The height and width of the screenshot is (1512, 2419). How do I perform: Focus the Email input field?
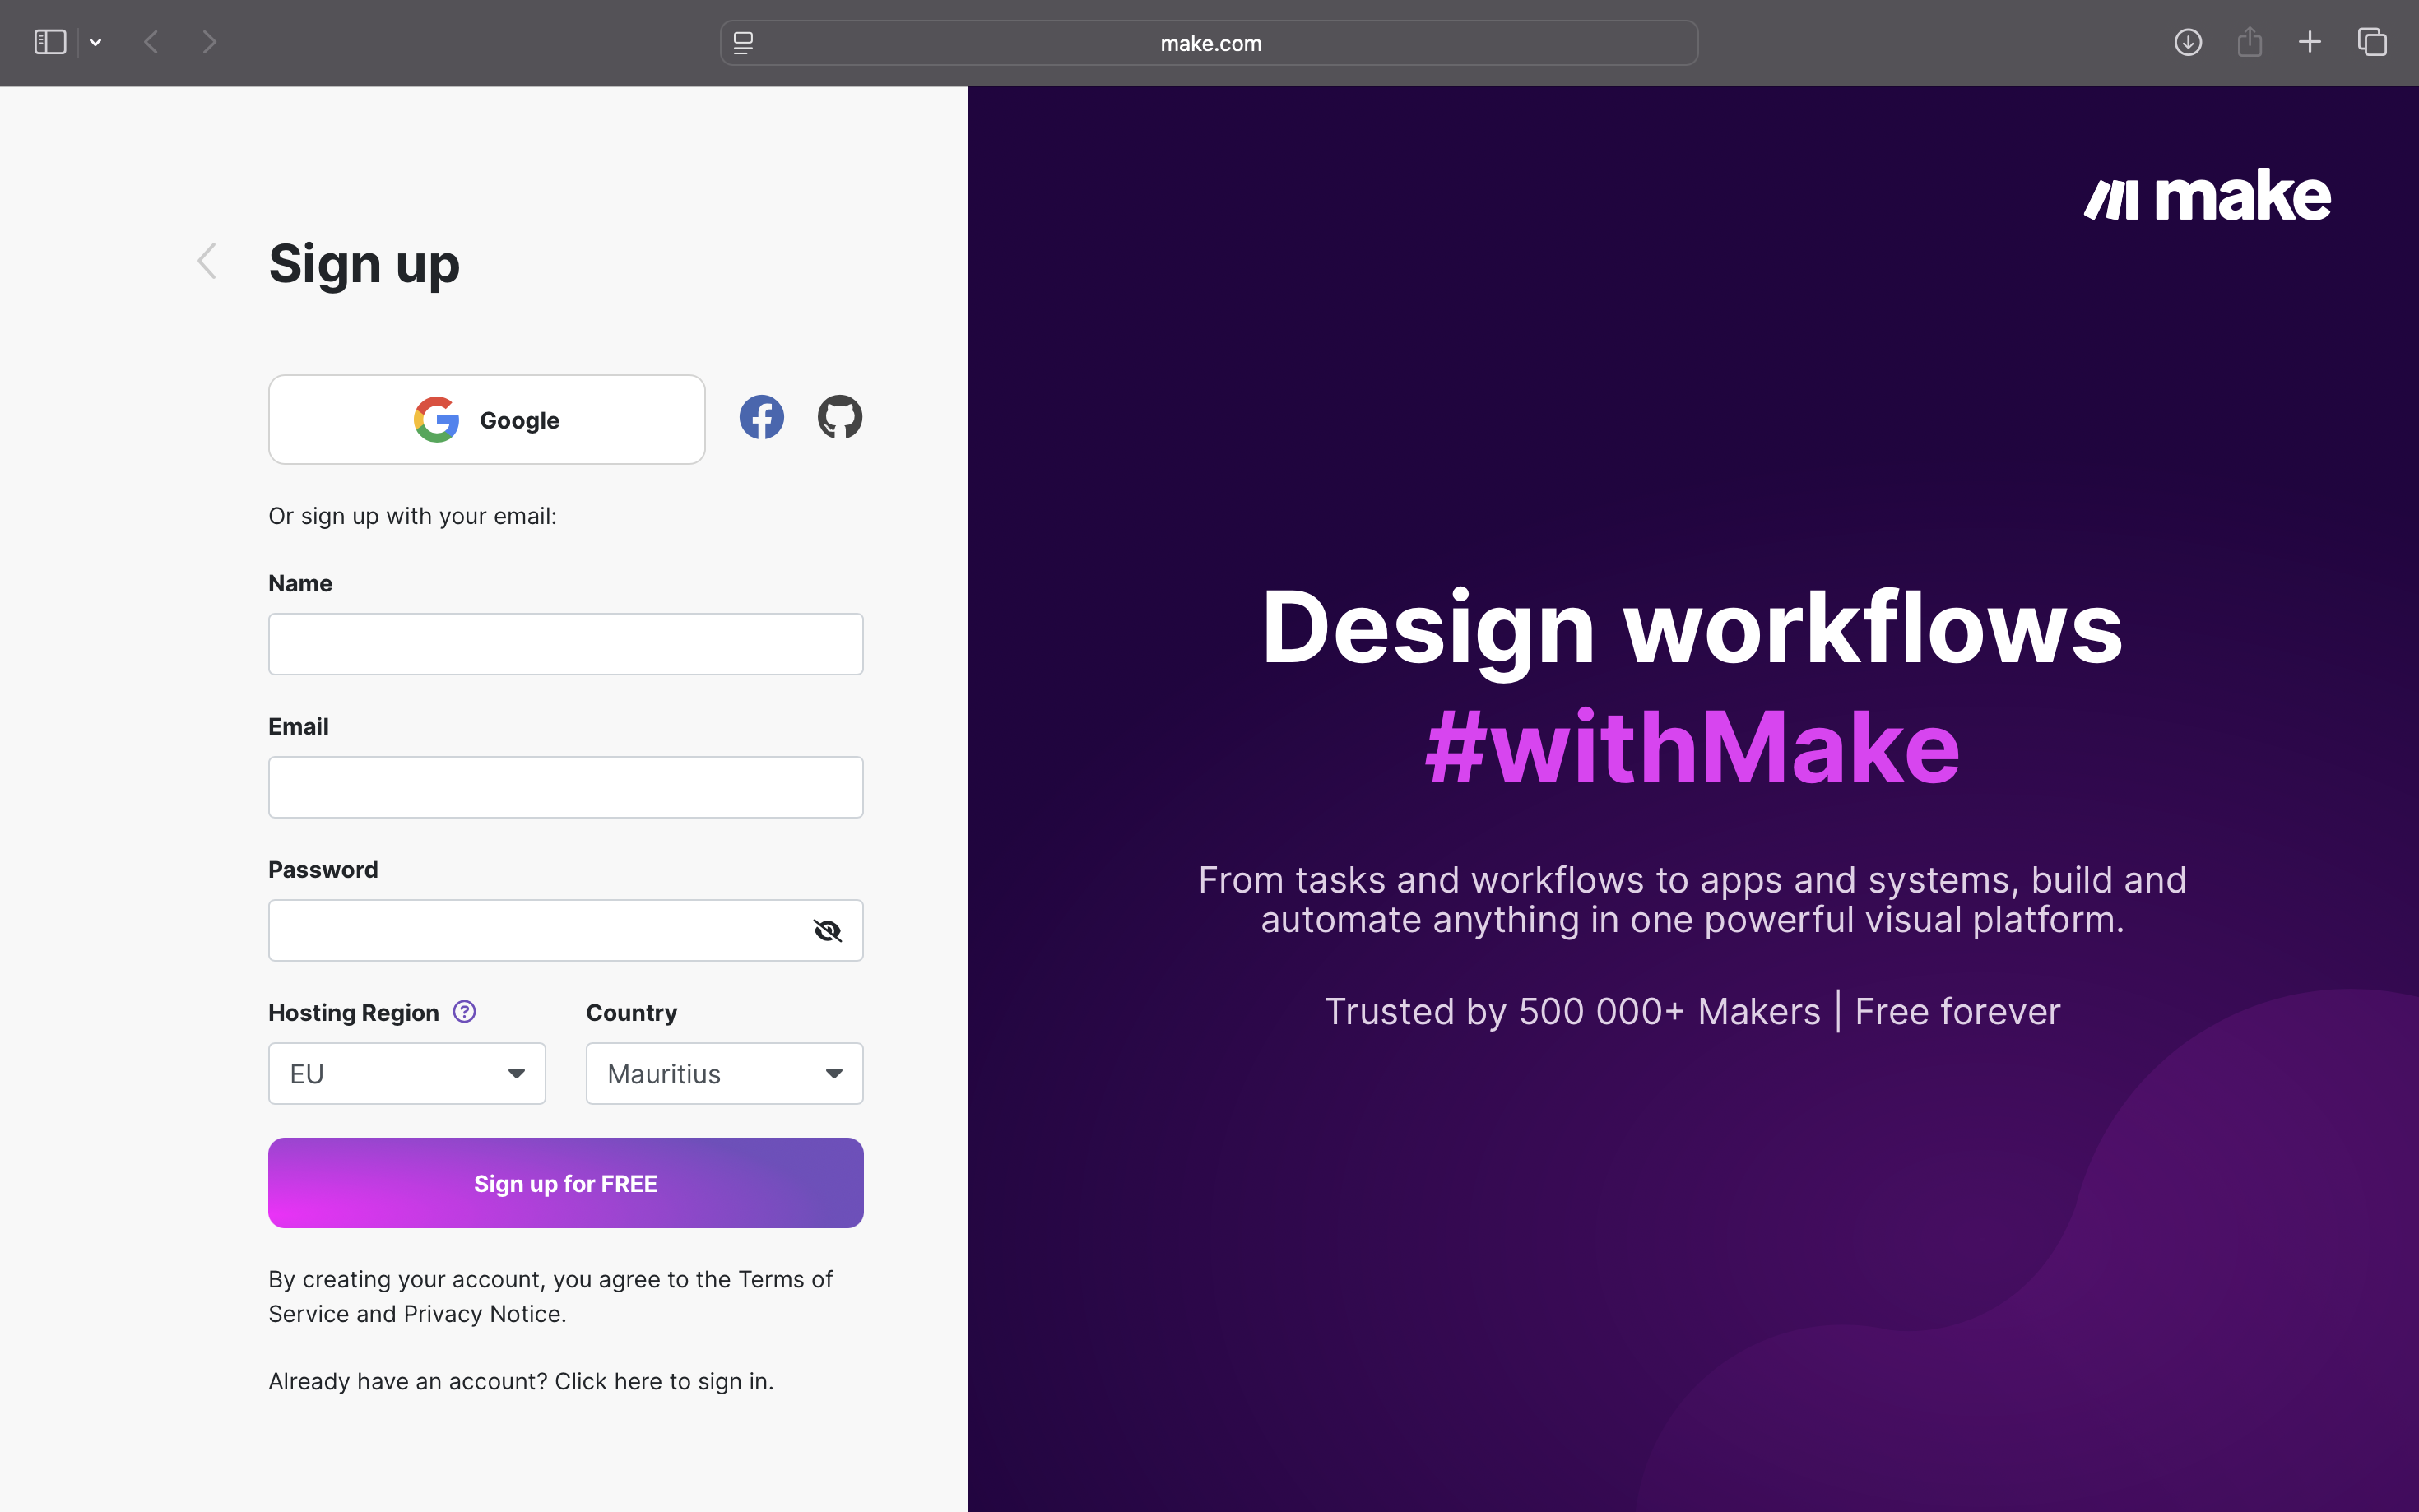tap(566, 787)
